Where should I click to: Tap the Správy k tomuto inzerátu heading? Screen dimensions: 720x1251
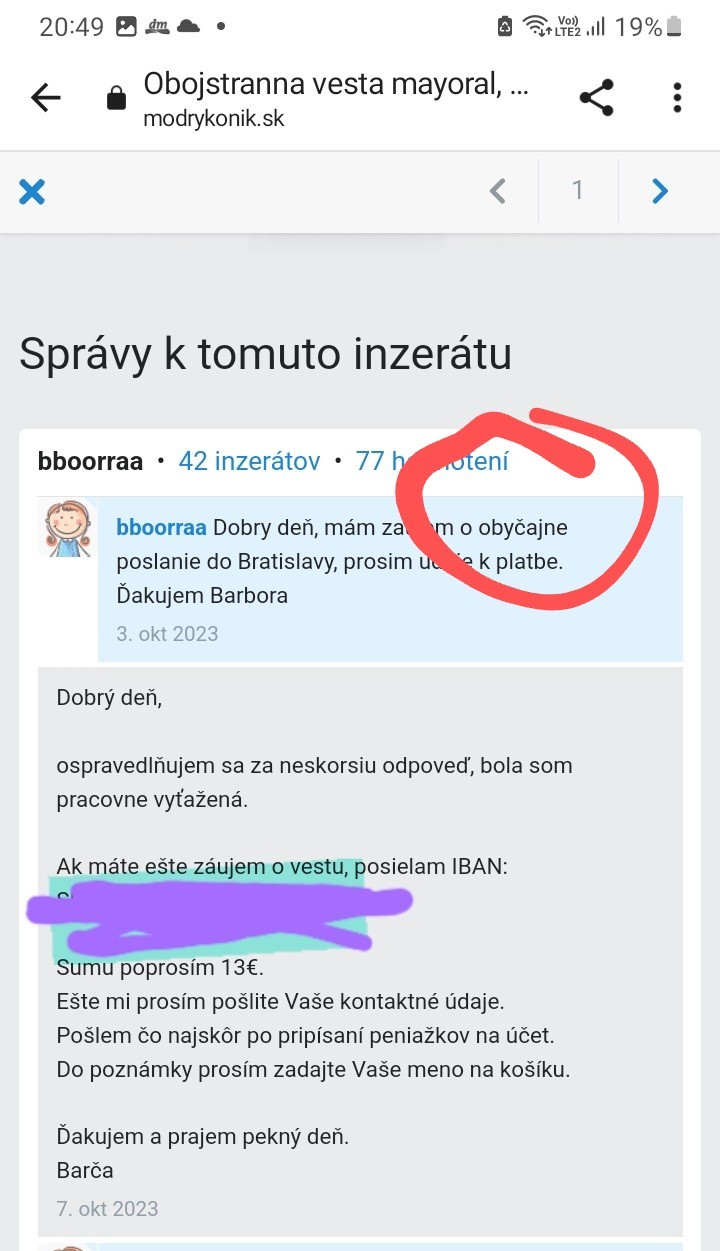[265, 354]
